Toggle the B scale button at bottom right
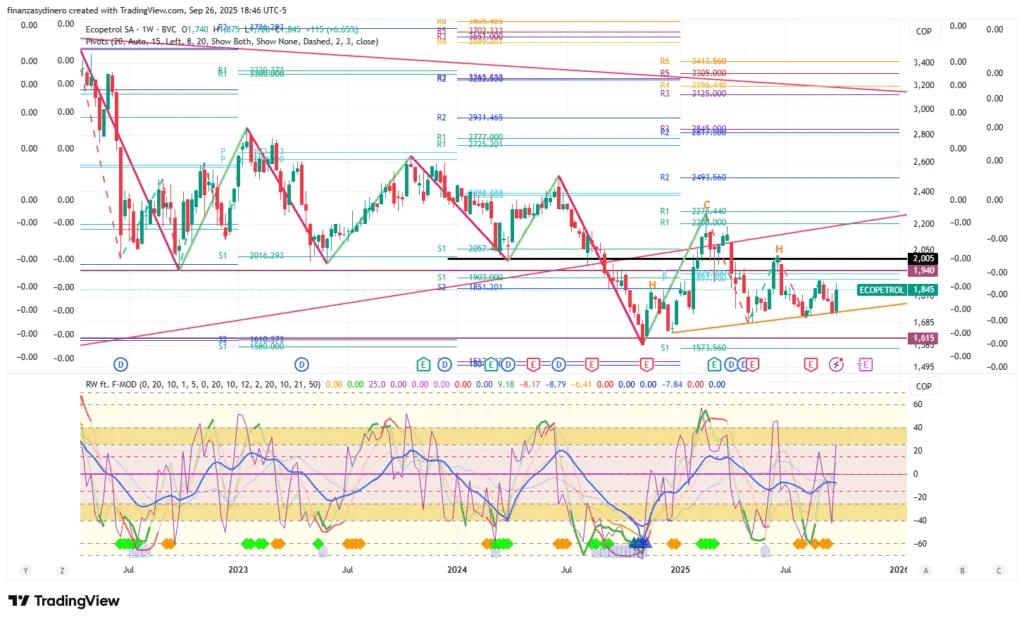This screenshot has width=1024, height=622. [962, 570]
